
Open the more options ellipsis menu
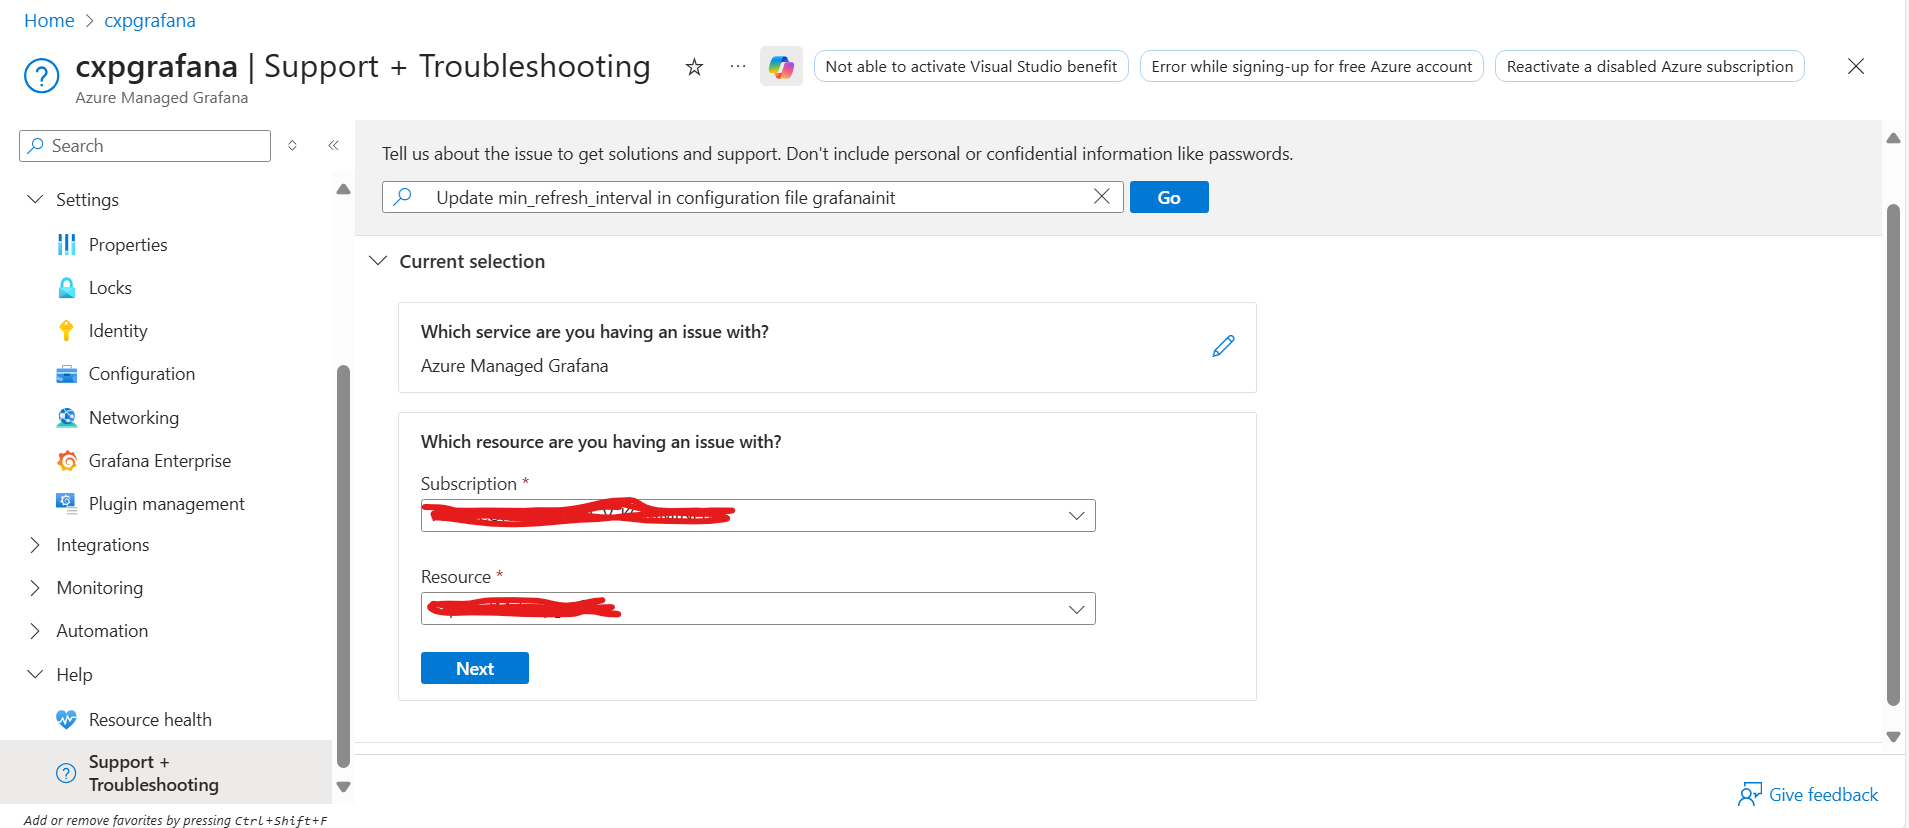click(x=738, y=67)
